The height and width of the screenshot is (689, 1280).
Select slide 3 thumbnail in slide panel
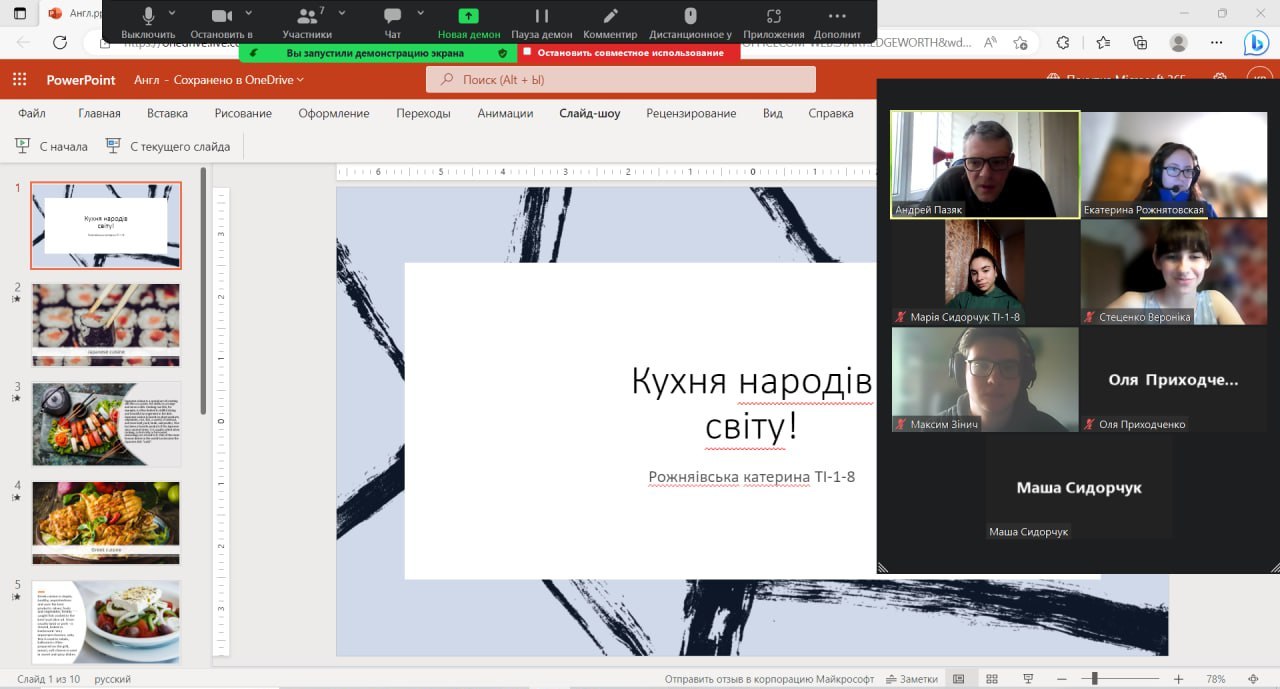click(106, 423)
